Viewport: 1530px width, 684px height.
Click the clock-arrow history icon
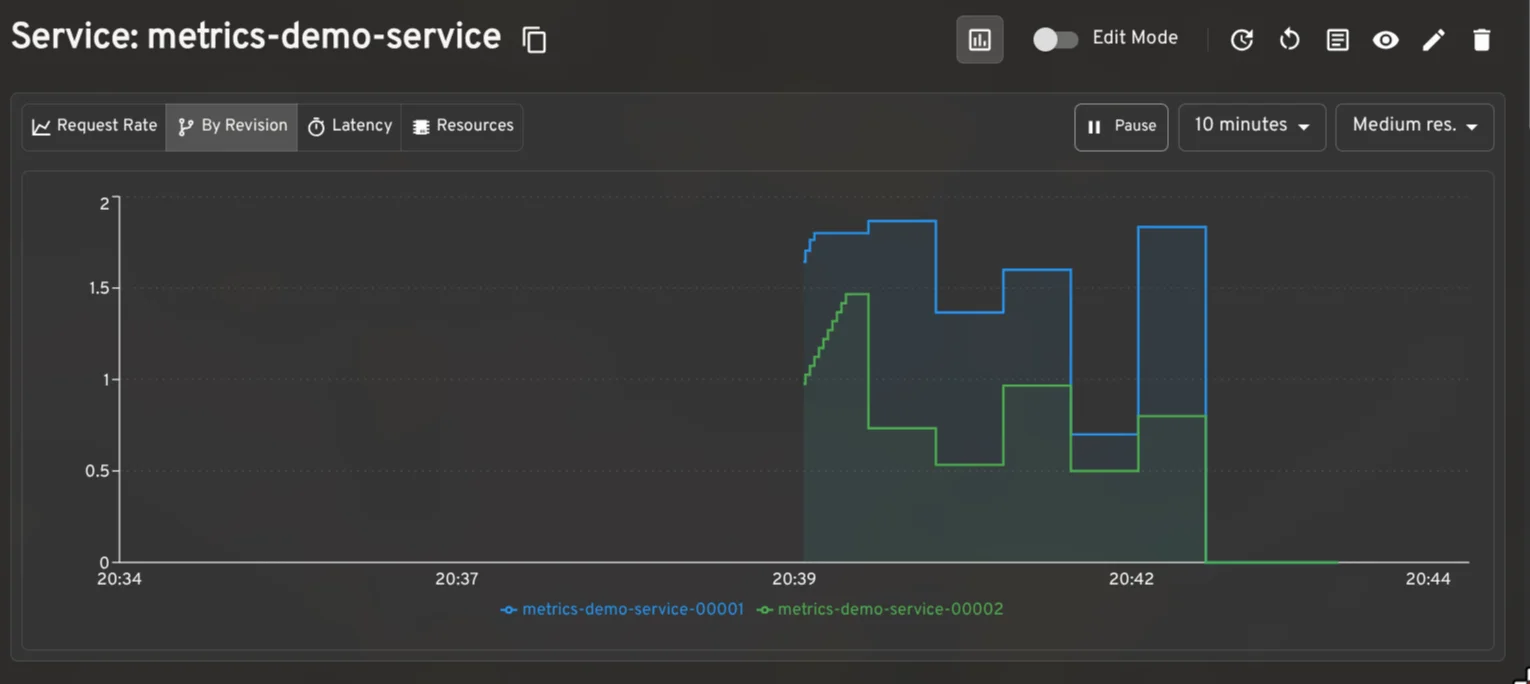tap(1242, 40)
